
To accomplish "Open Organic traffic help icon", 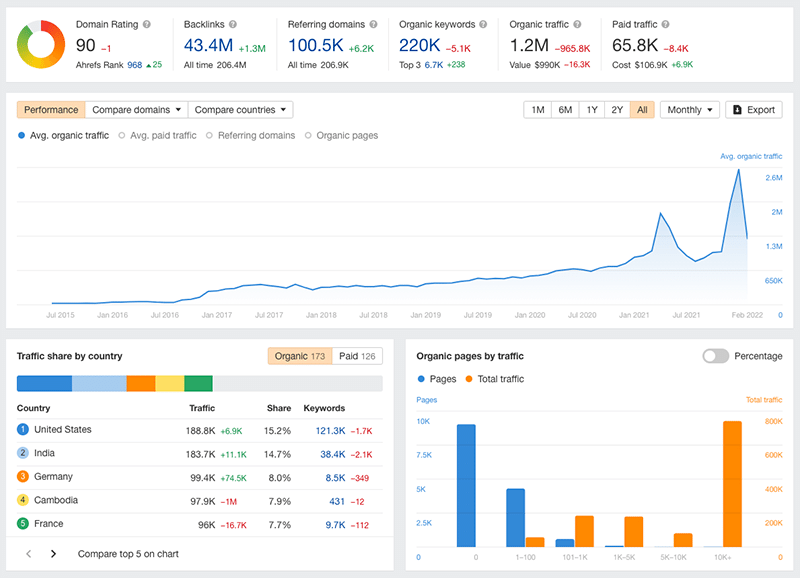I will pyautogui.click(x=577, y=24).
